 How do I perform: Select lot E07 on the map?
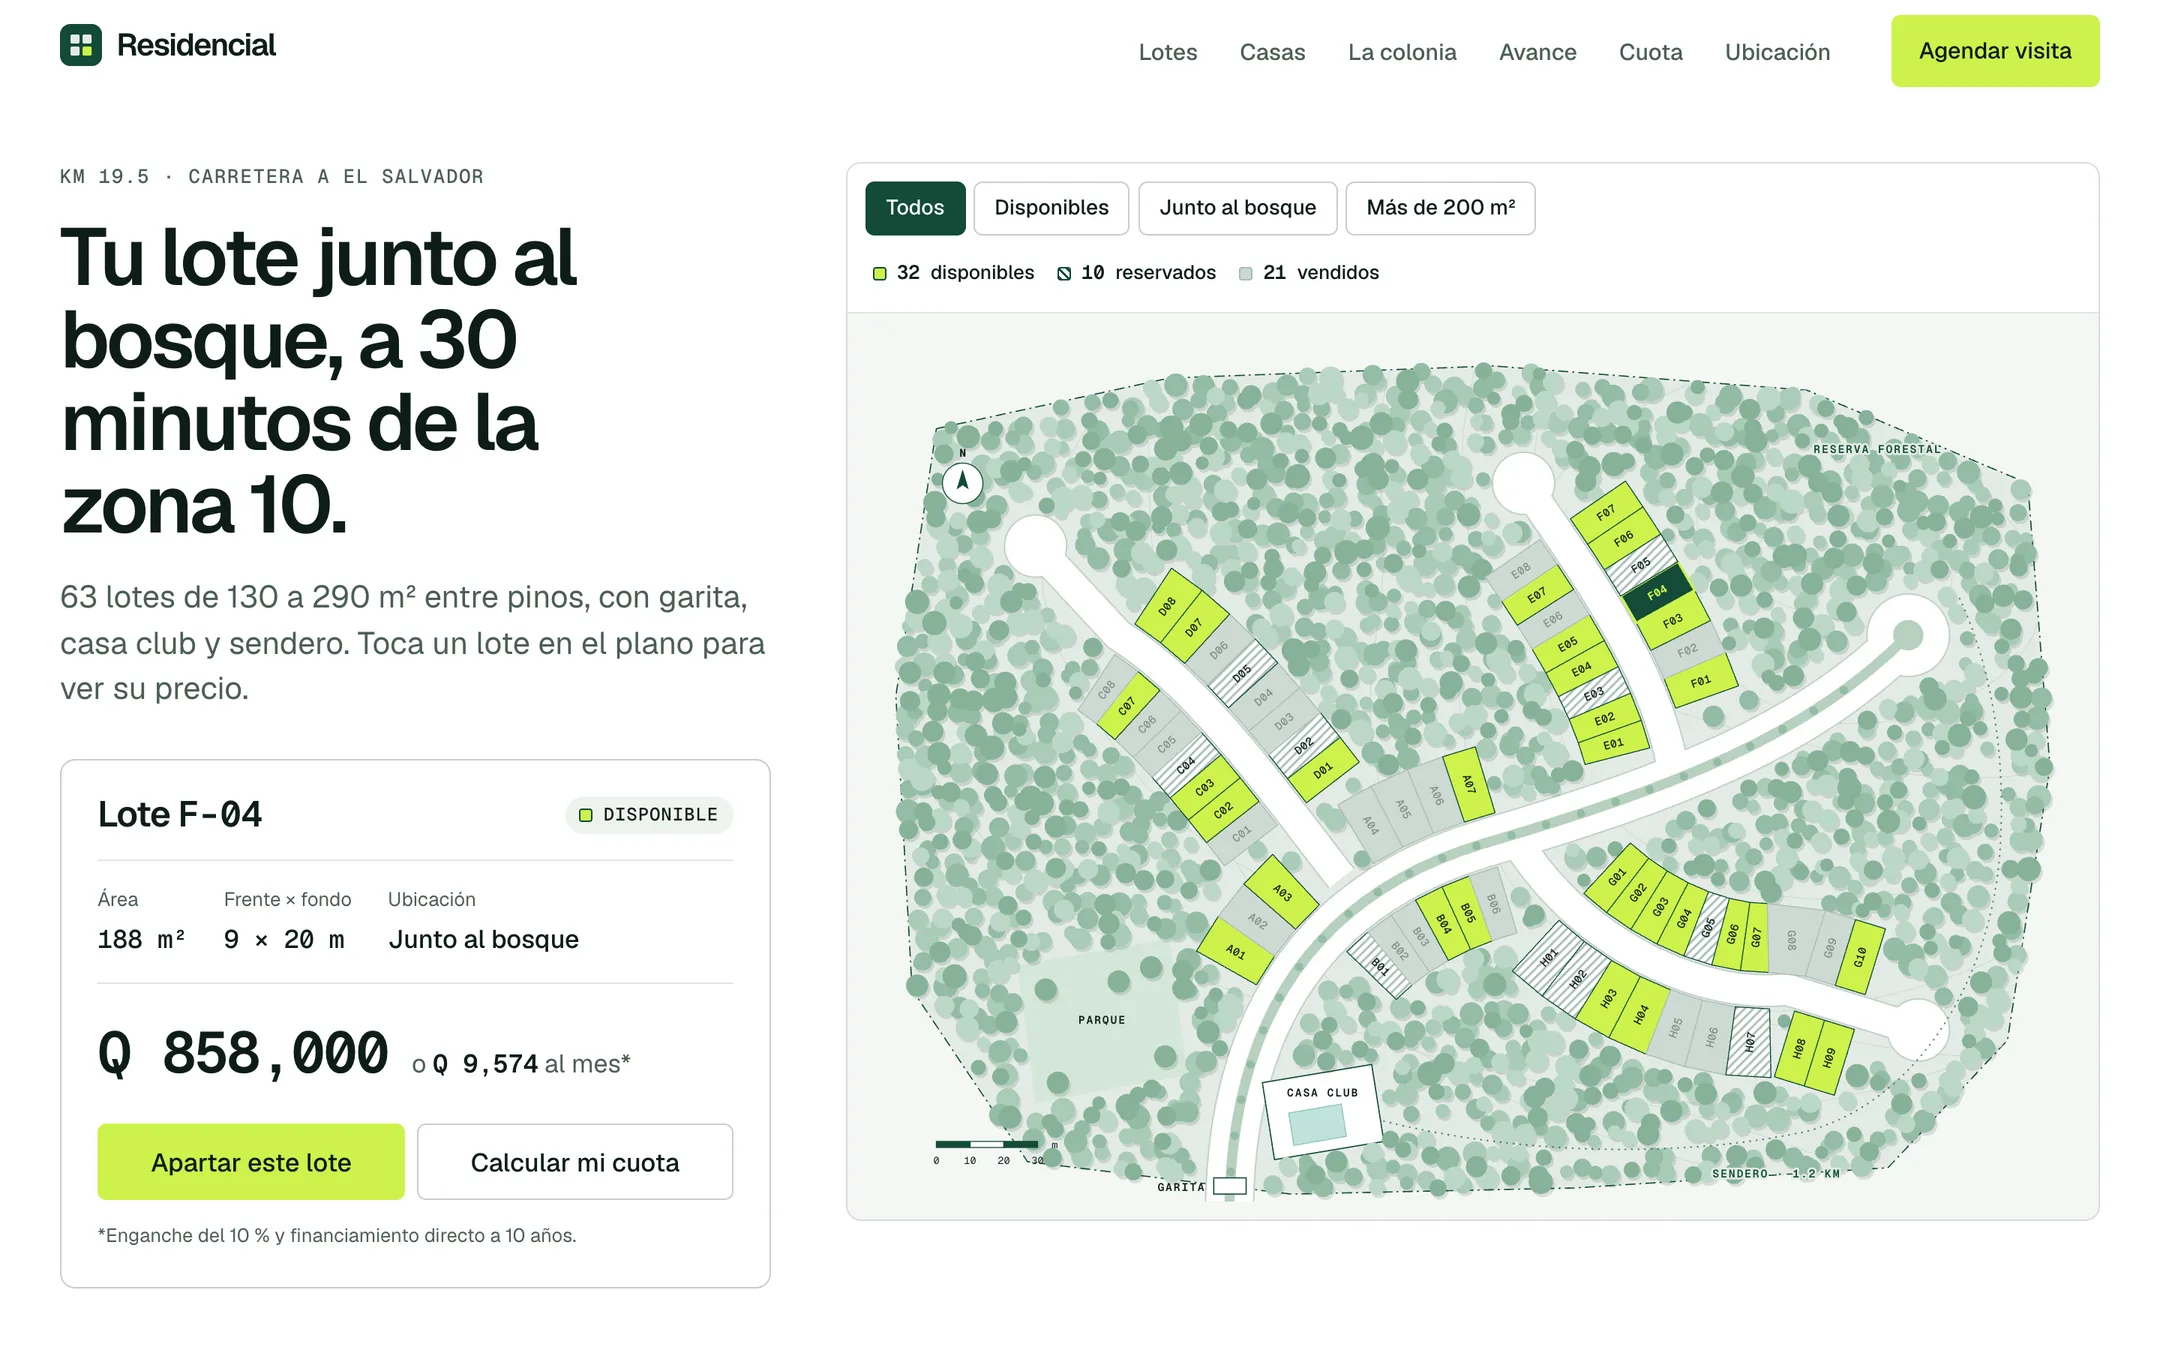tap(1537, 594)
